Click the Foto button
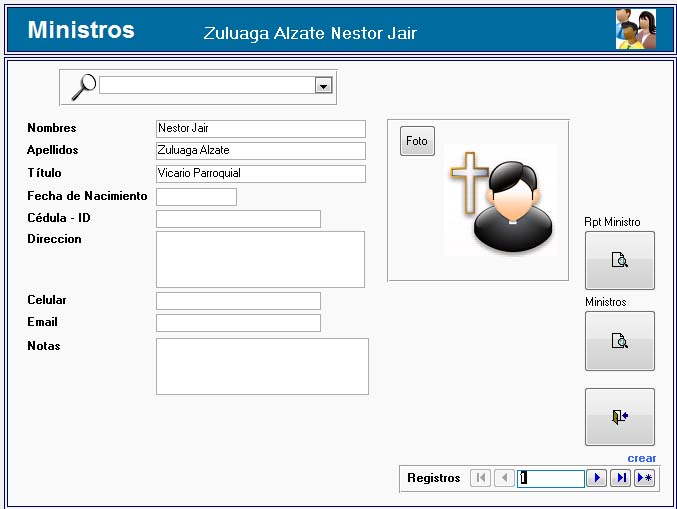This screenshot has height=509, width=677. (x=417, y=141)
